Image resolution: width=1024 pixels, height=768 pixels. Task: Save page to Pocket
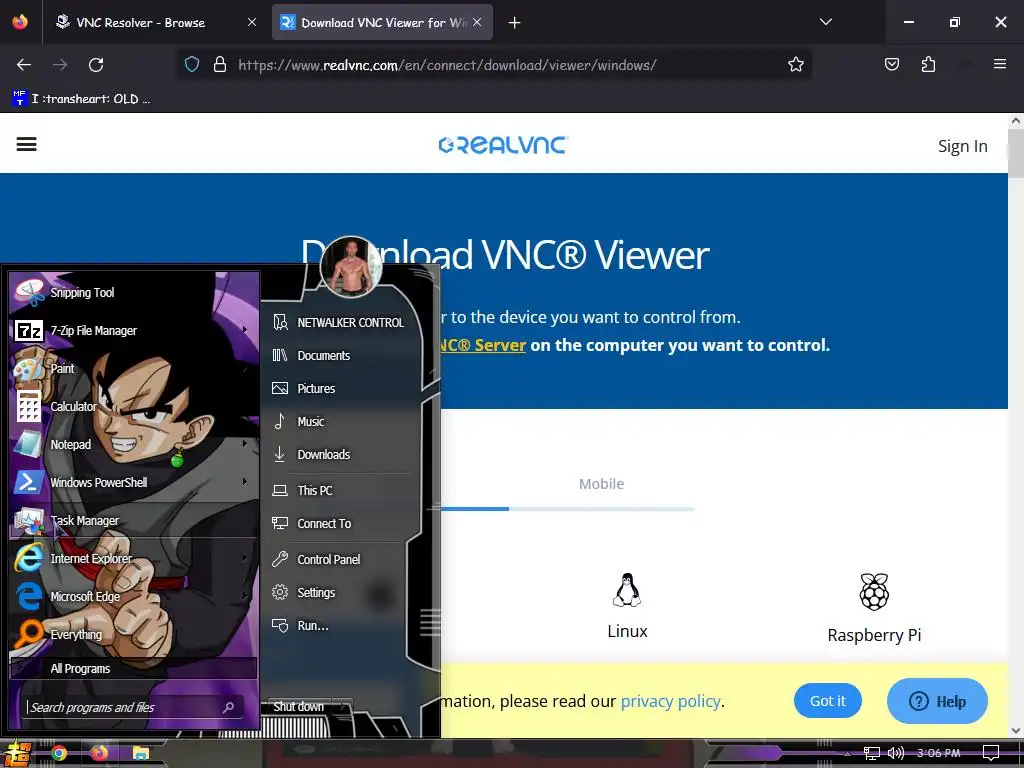891,64
